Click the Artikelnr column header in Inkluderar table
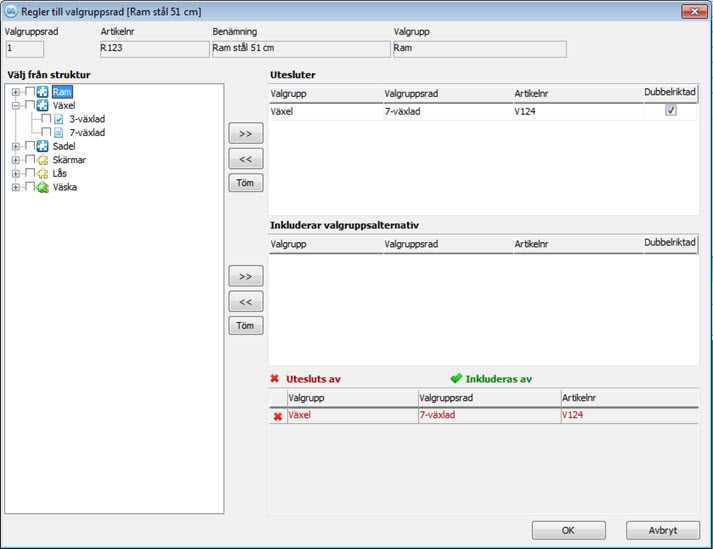The image size is (713, 549). pyautogui.click(x=575, y=244)
